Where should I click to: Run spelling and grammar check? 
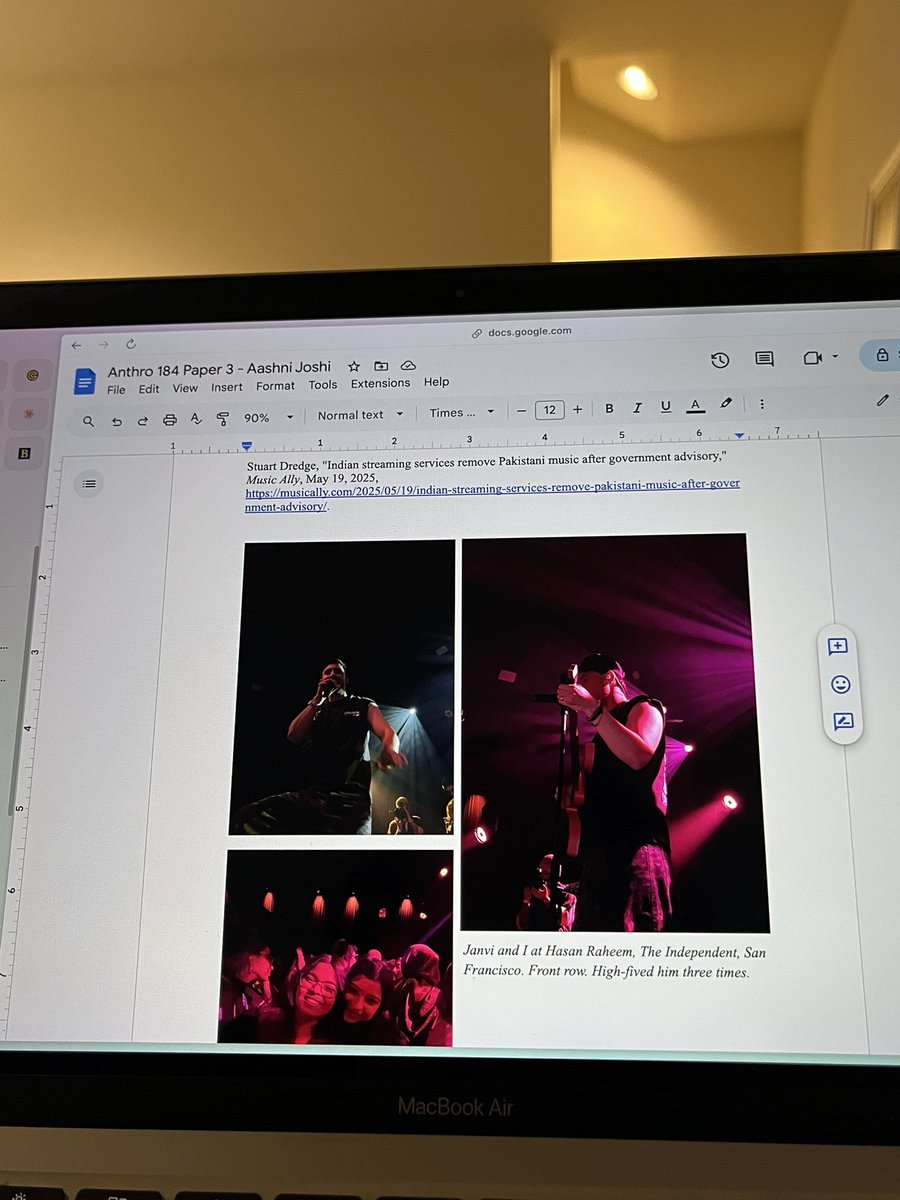point(196,419)
